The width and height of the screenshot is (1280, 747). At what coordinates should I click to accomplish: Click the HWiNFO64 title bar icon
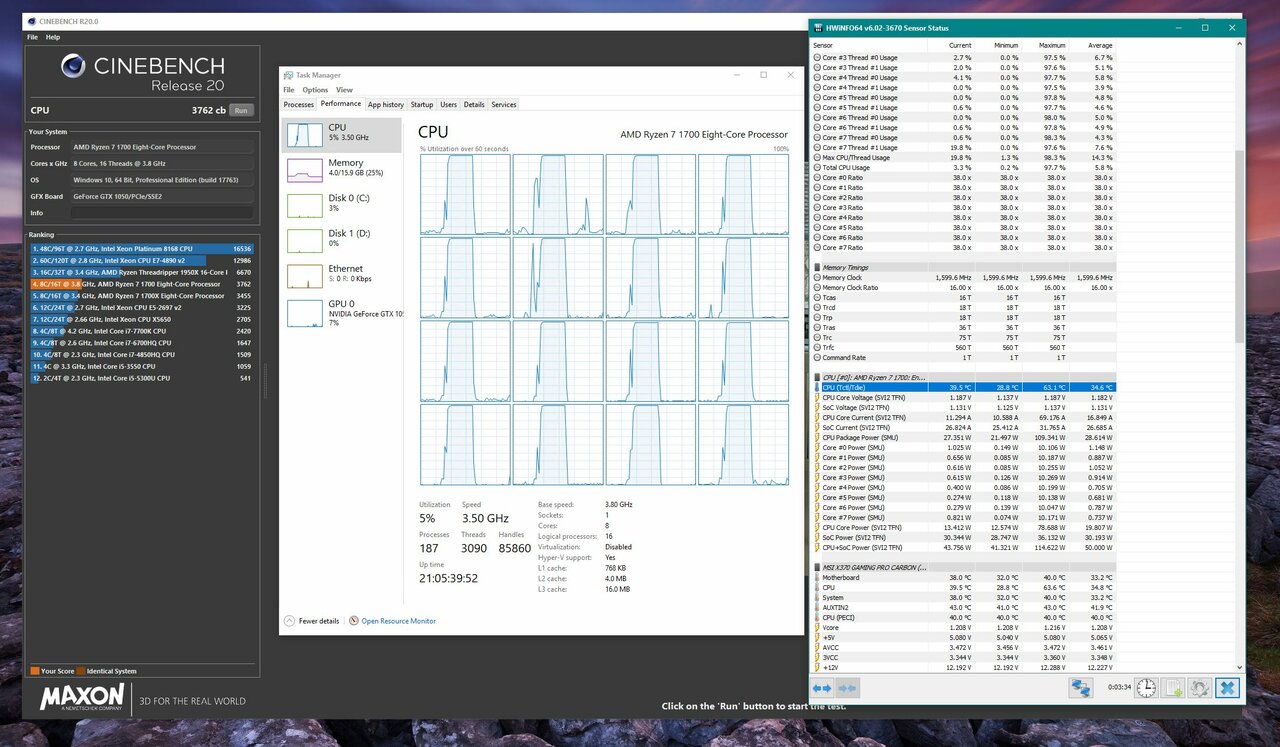pos(819,28)
